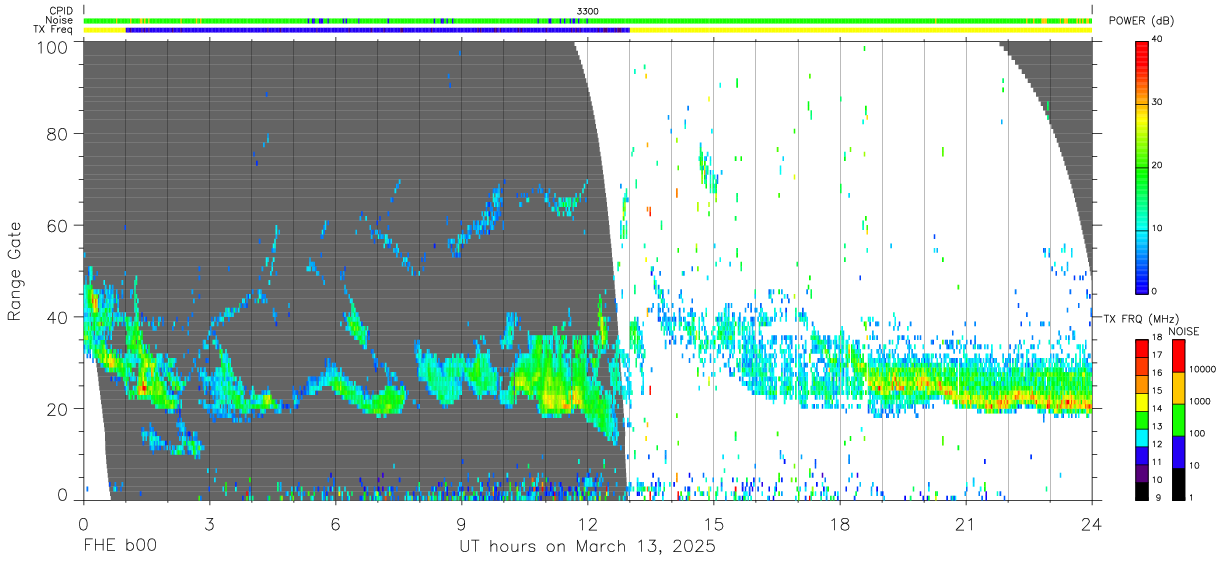
Task: Click the red 17-18 MHz TX FRQ swatch
Action: (x=1141, y=348)
